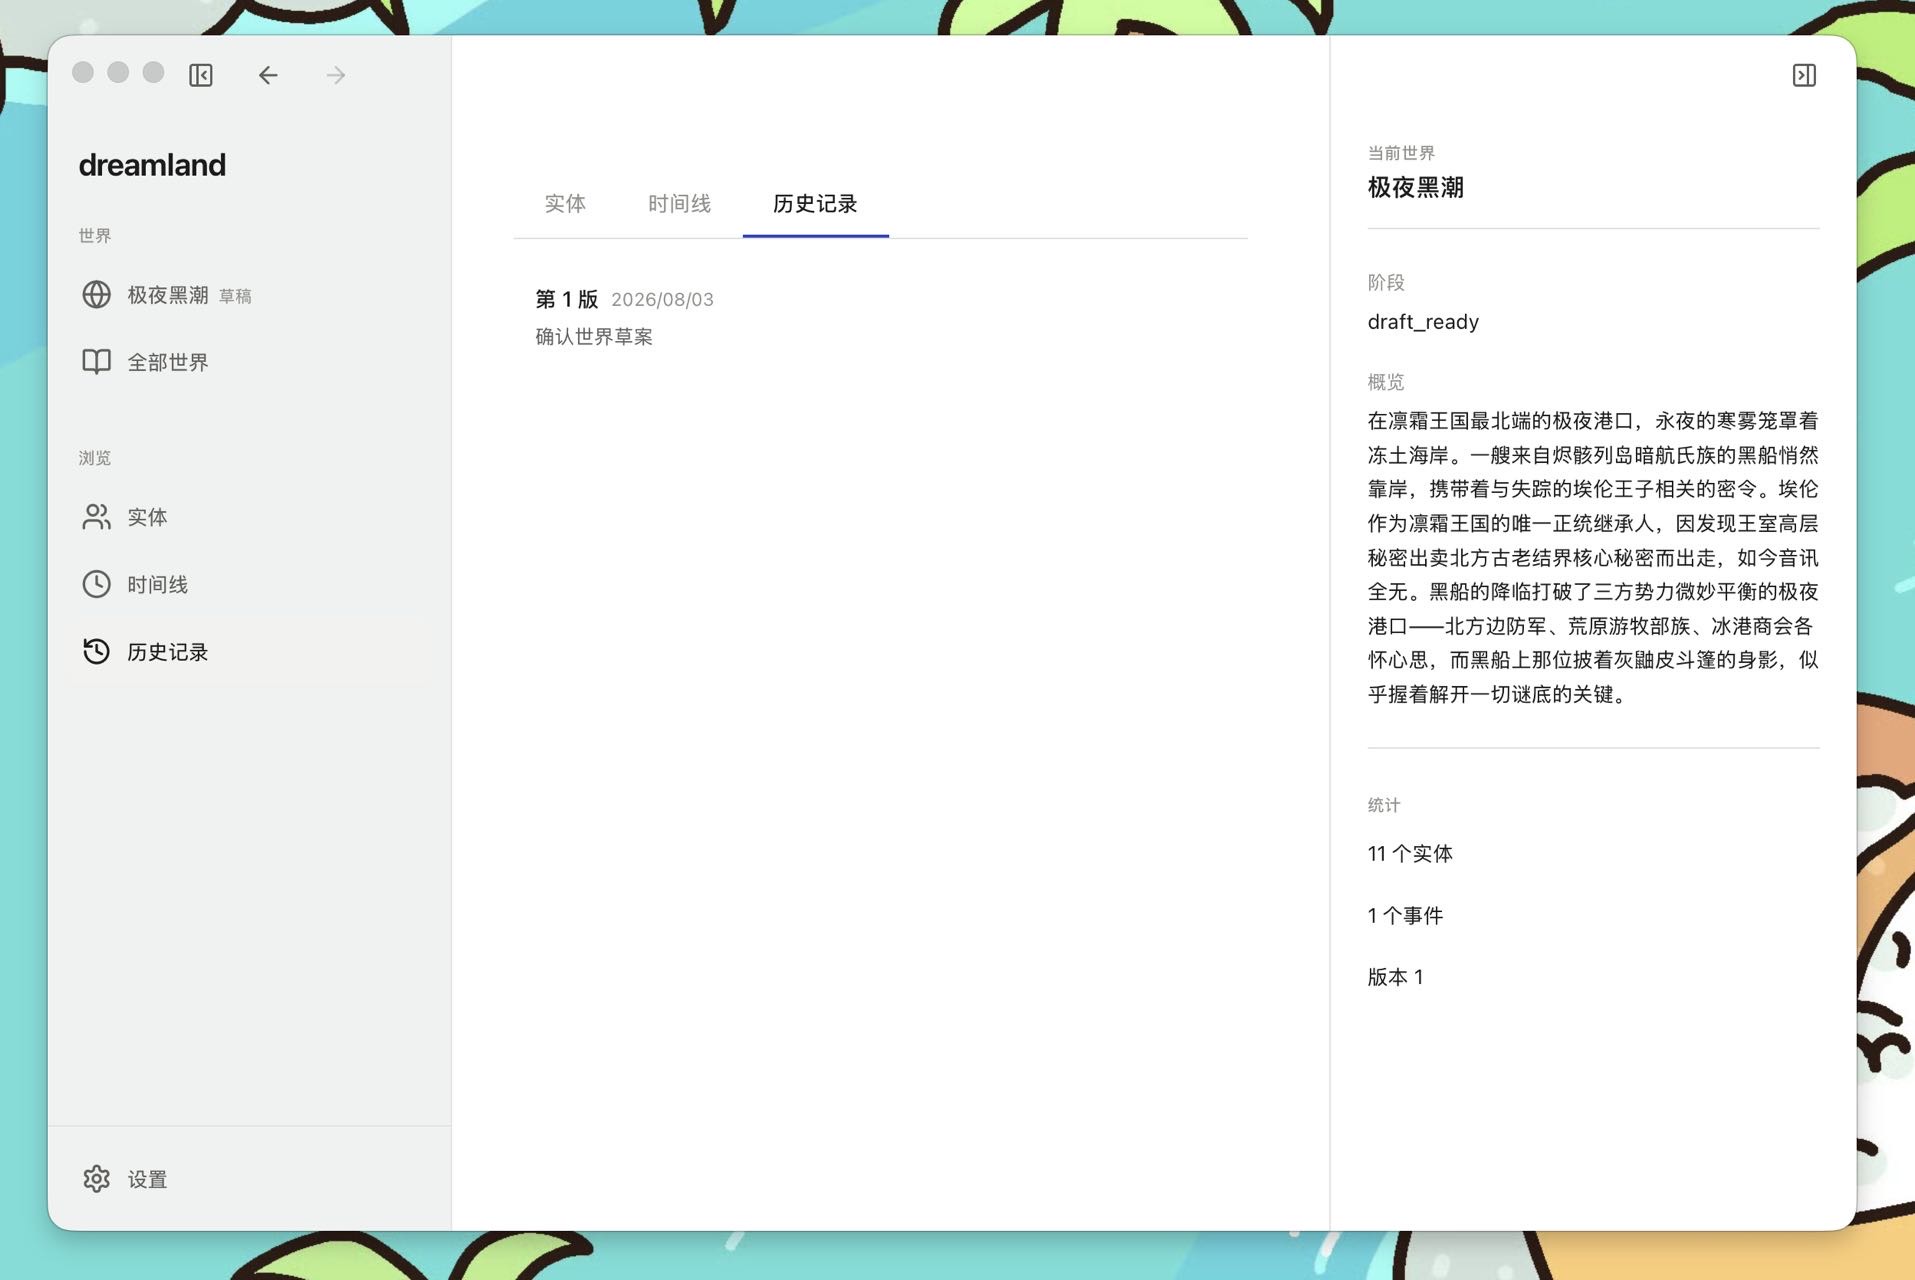The height and width of the screenshot is (1280, 1915).
Task: Click the 极夜黑潮 heading in details panel
Action: point(1415,188)
